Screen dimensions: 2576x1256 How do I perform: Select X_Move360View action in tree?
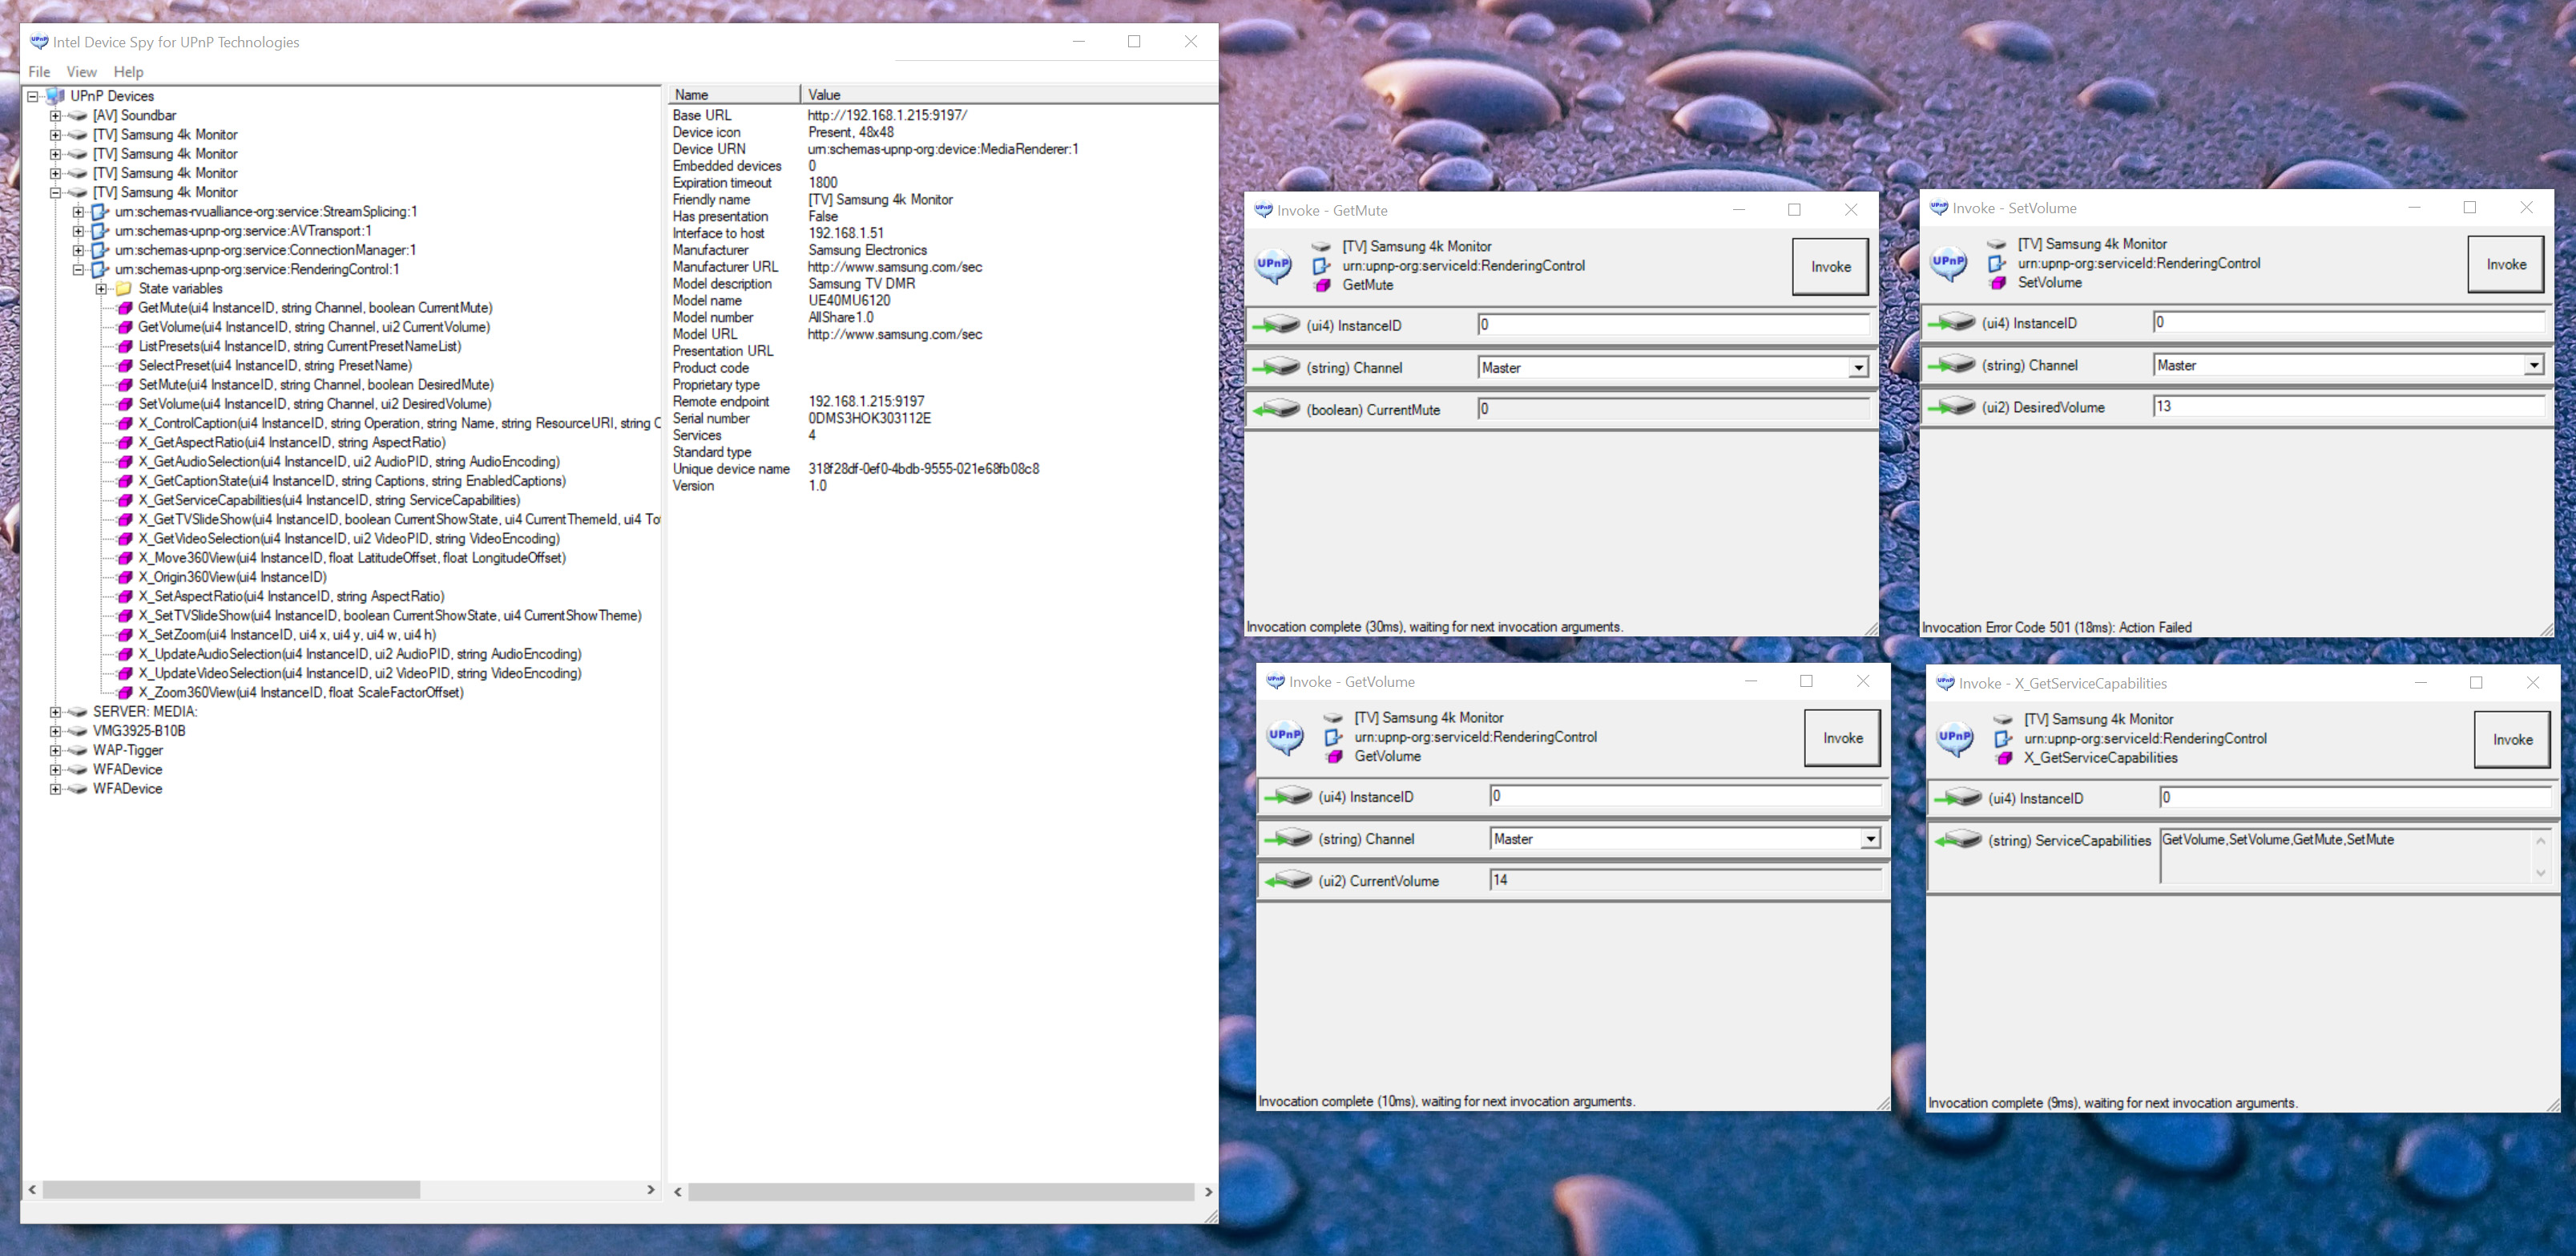click(x=352, y=558)
